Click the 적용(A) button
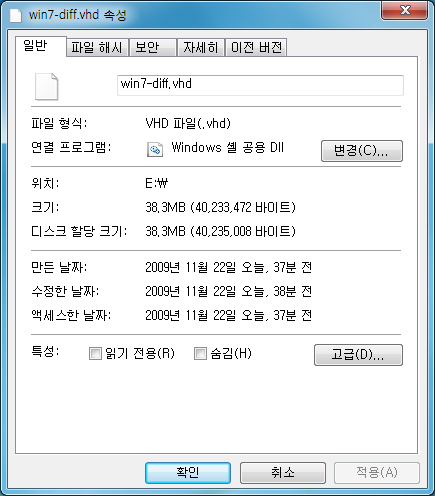Viewport: 435px width, 496px height. [377, 473]
